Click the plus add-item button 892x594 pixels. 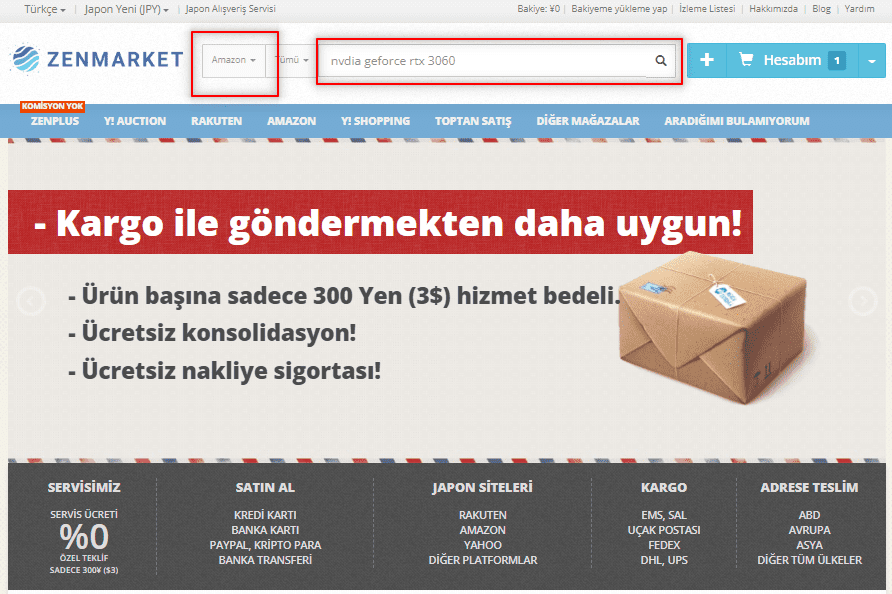pos(707,60)
